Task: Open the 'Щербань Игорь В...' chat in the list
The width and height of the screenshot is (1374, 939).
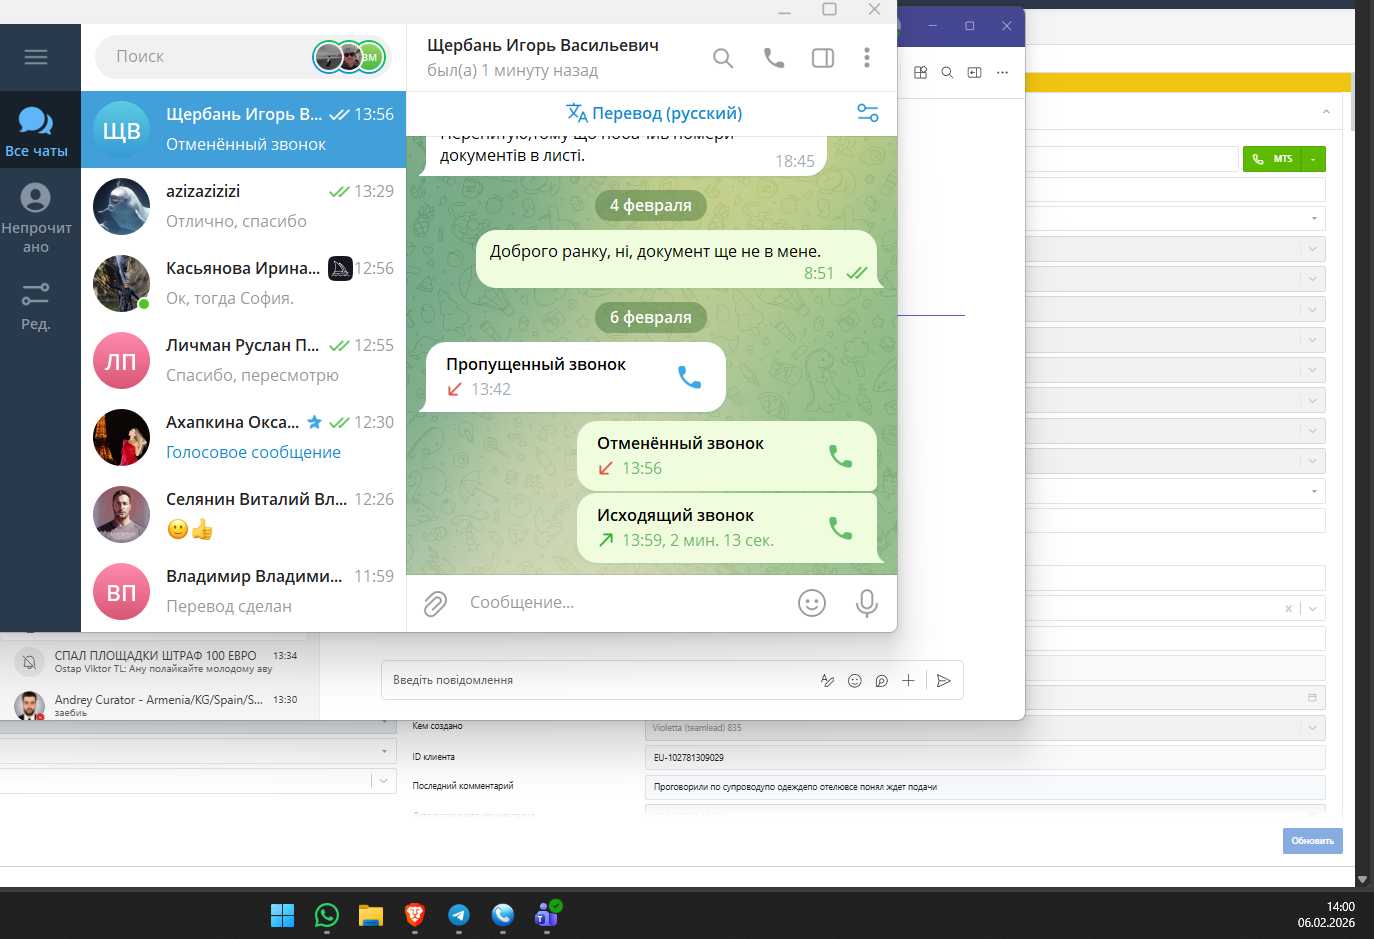Action: point(243,130)
